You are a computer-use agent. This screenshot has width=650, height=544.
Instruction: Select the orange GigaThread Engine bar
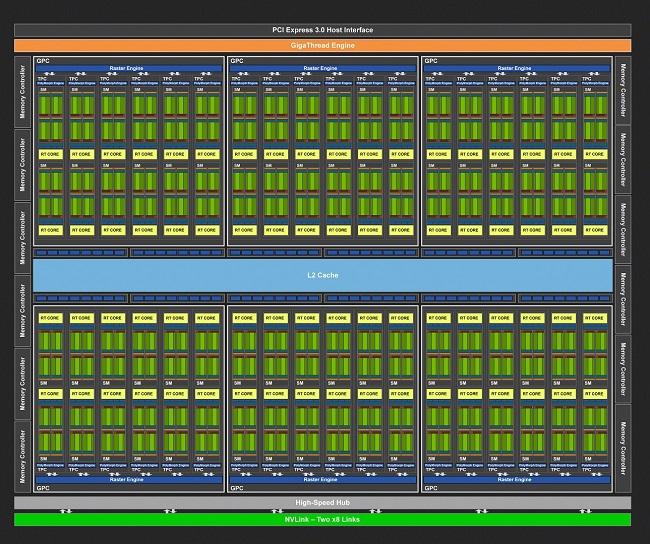323,45
